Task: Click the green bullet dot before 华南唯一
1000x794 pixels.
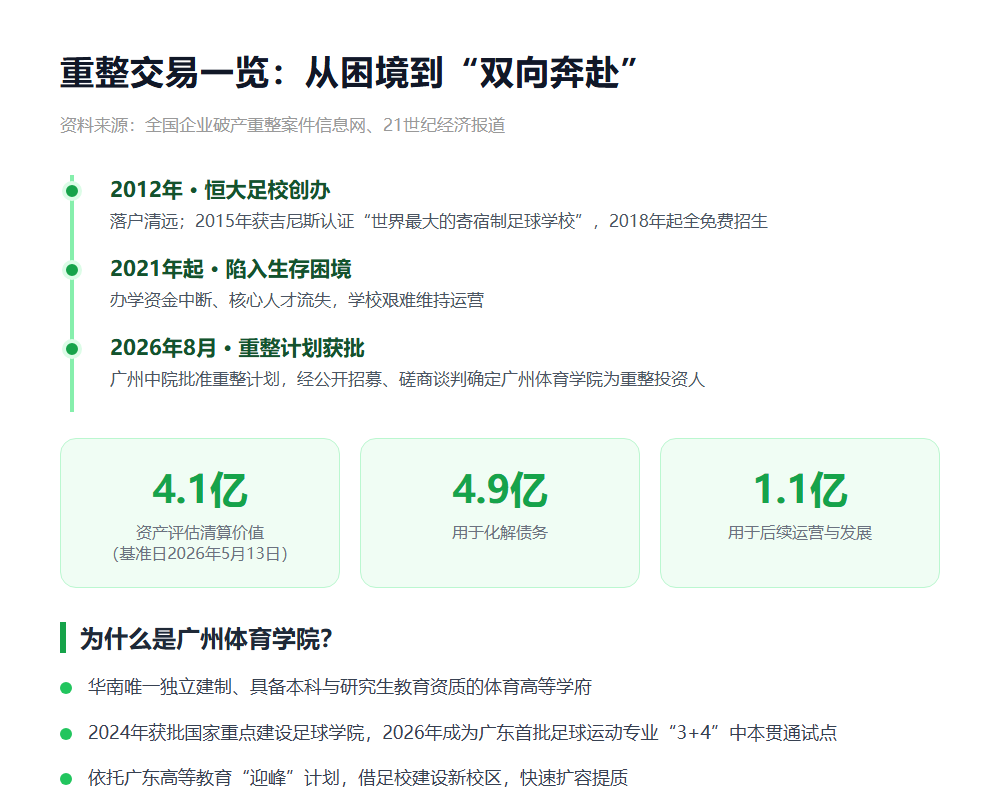Action: click(66, 687)
